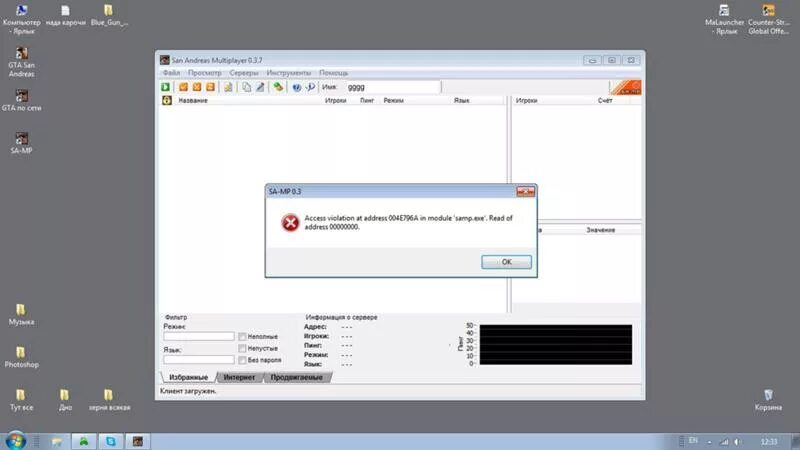This screenshot has height=450, width=800.
Task: Open the Просмотр menu
Action: (205, 73)
